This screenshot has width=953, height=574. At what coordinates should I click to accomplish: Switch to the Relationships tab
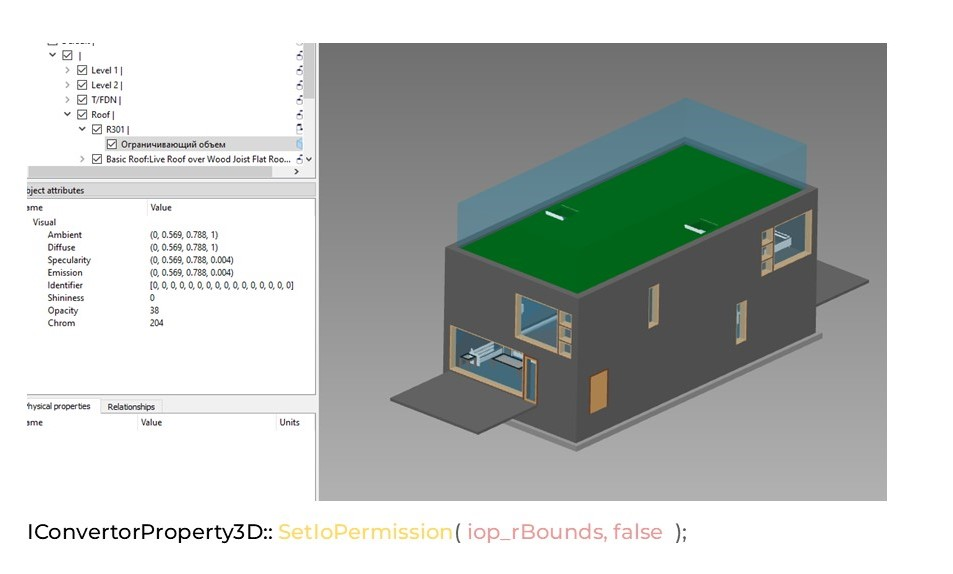pyautogui.click(x=131, y=407)
